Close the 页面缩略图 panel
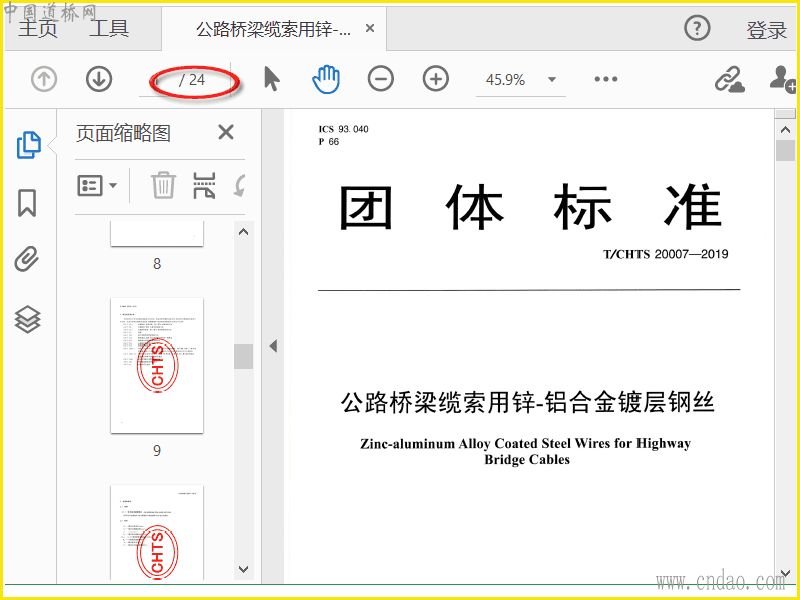 coord(226,133)
